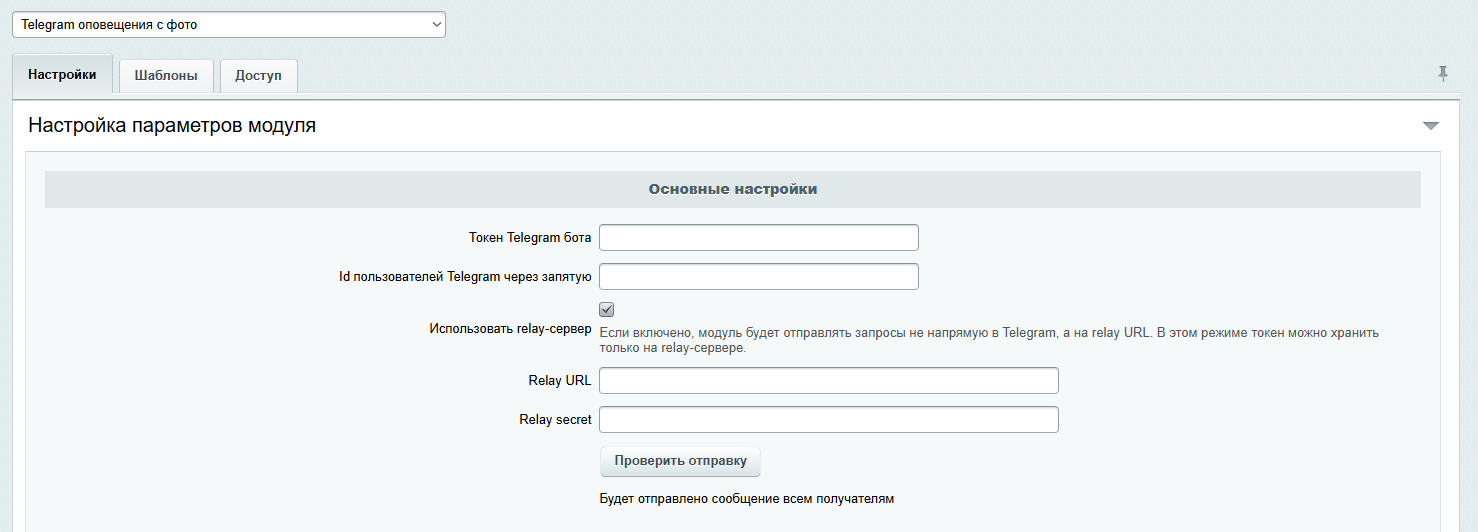Click the Telegram user Id input field

(x=758, y=277)
